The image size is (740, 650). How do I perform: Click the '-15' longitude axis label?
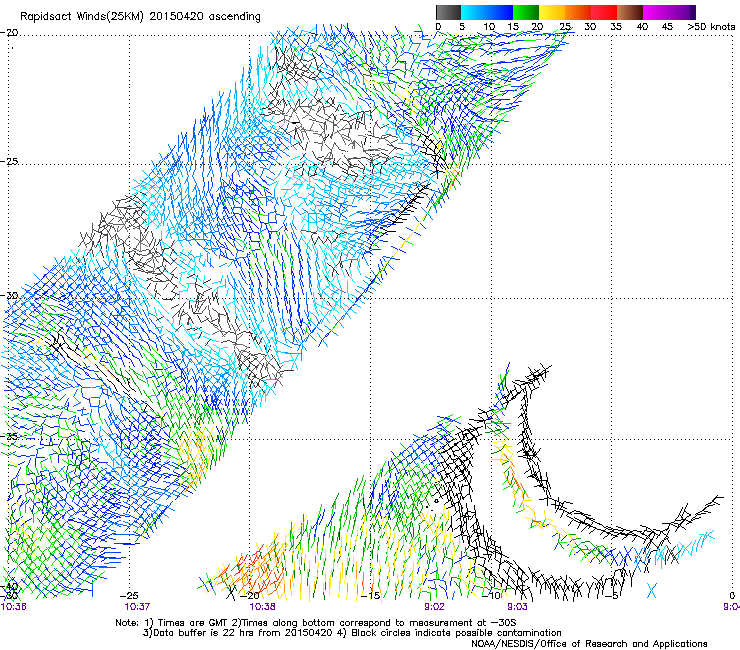[370, 596]
